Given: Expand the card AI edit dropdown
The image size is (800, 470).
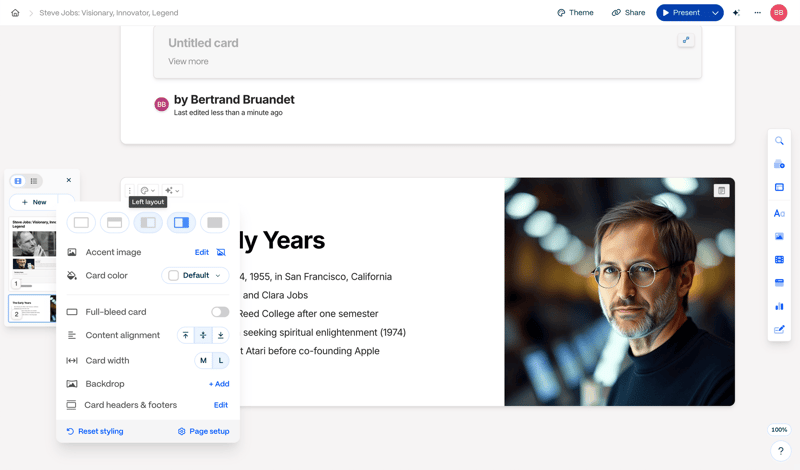Looking at the screenshot, I should point(172,190).
